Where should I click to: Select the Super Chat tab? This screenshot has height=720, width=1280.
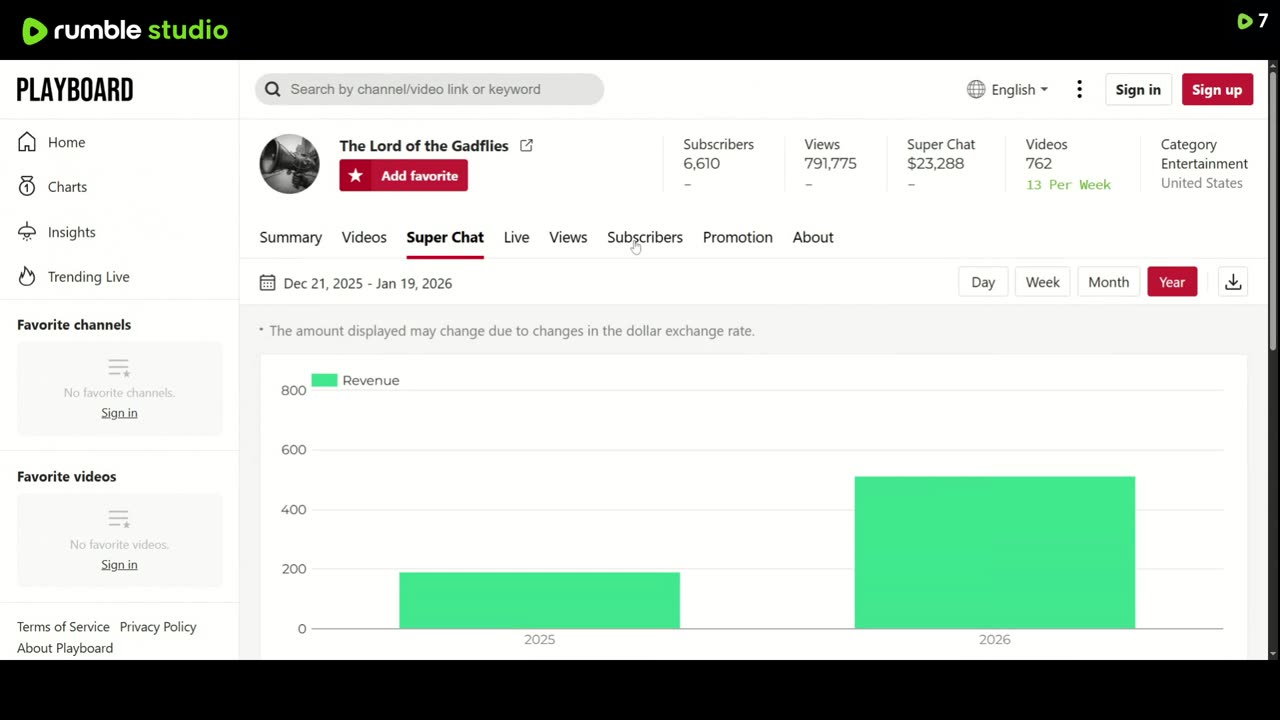pos(445,237)
